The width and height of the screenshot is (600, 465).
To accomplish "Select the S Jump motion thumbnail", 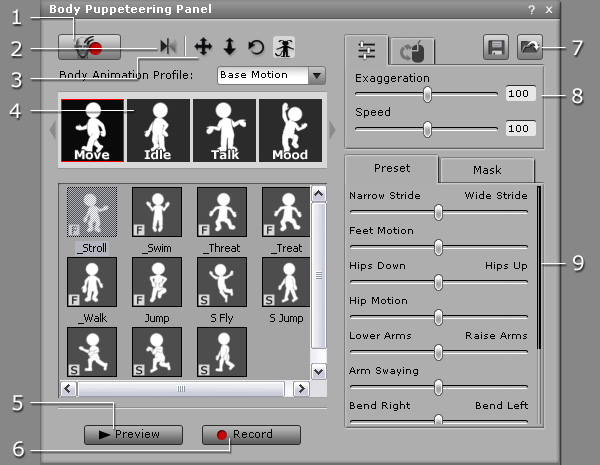I will 286,282.
